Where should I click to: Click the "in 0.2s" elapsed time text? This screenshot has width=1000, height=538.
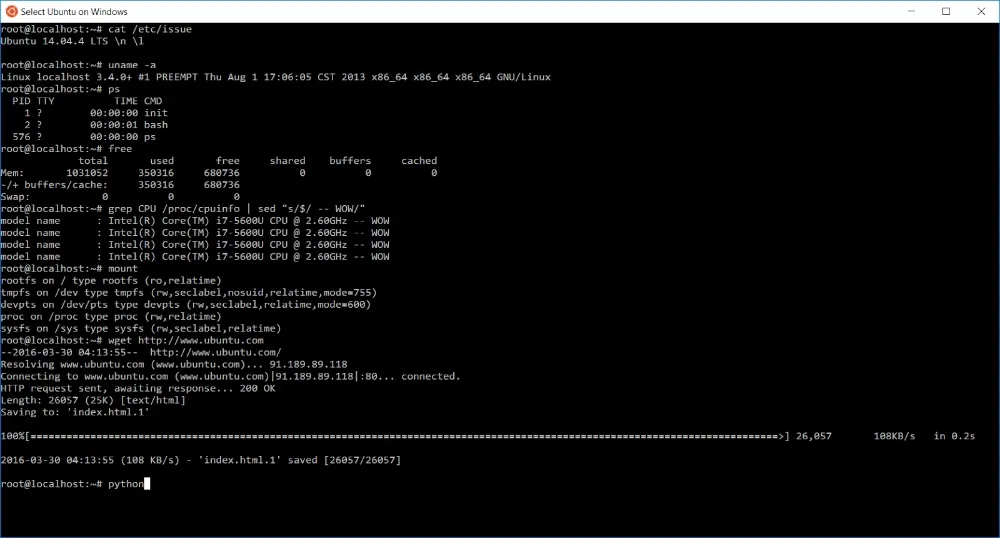point(955,437)
